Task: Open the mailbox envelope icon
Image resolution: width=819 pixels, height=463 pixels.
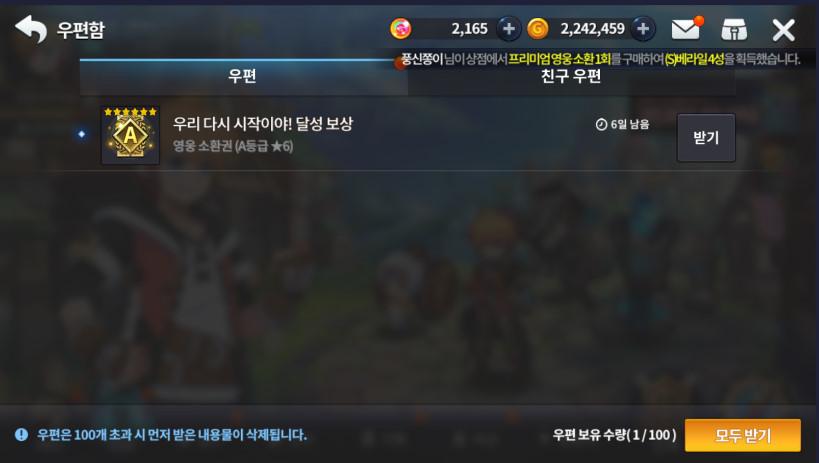Action: (x=687, y=28)
